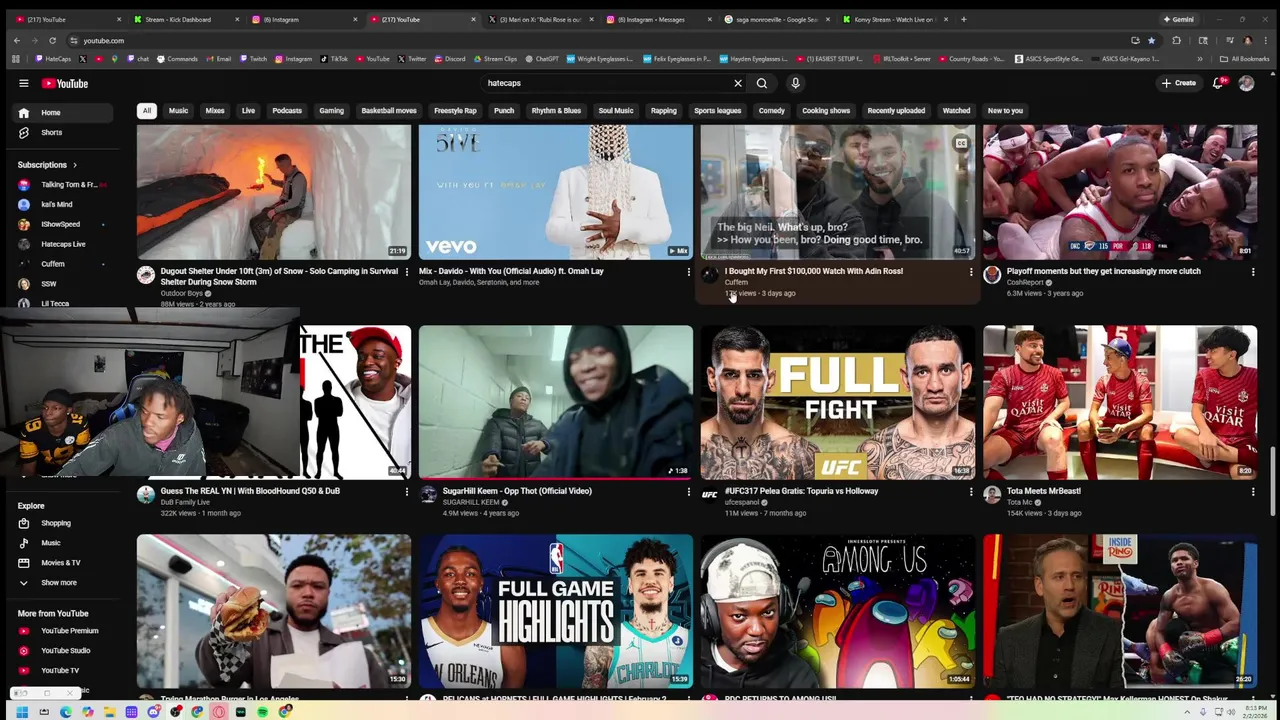Open more options for SugarHill Keem video

(x=688, y=491)
